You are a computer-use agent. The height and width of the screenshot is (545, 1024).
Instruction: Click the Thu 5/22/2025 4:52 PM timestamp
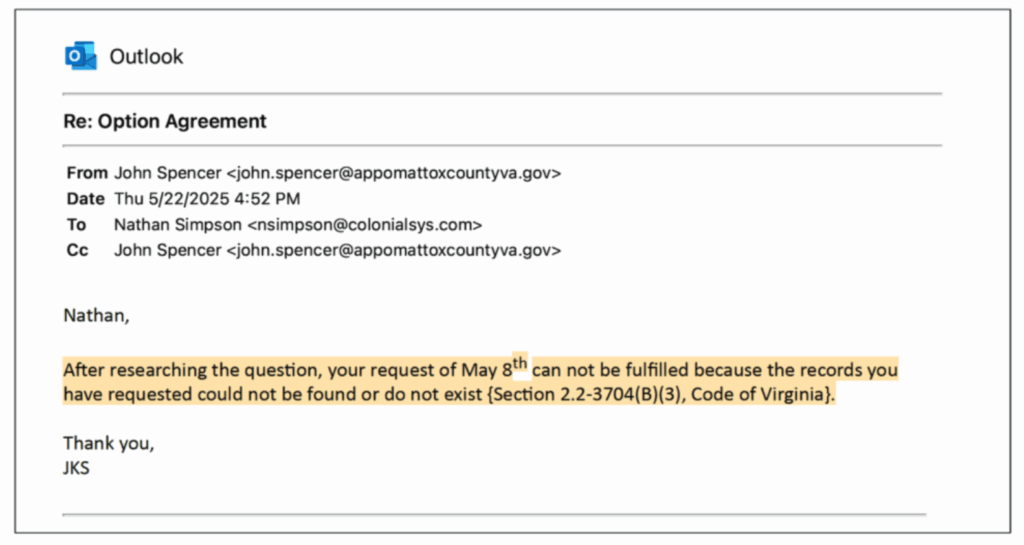tap(207, 199)
